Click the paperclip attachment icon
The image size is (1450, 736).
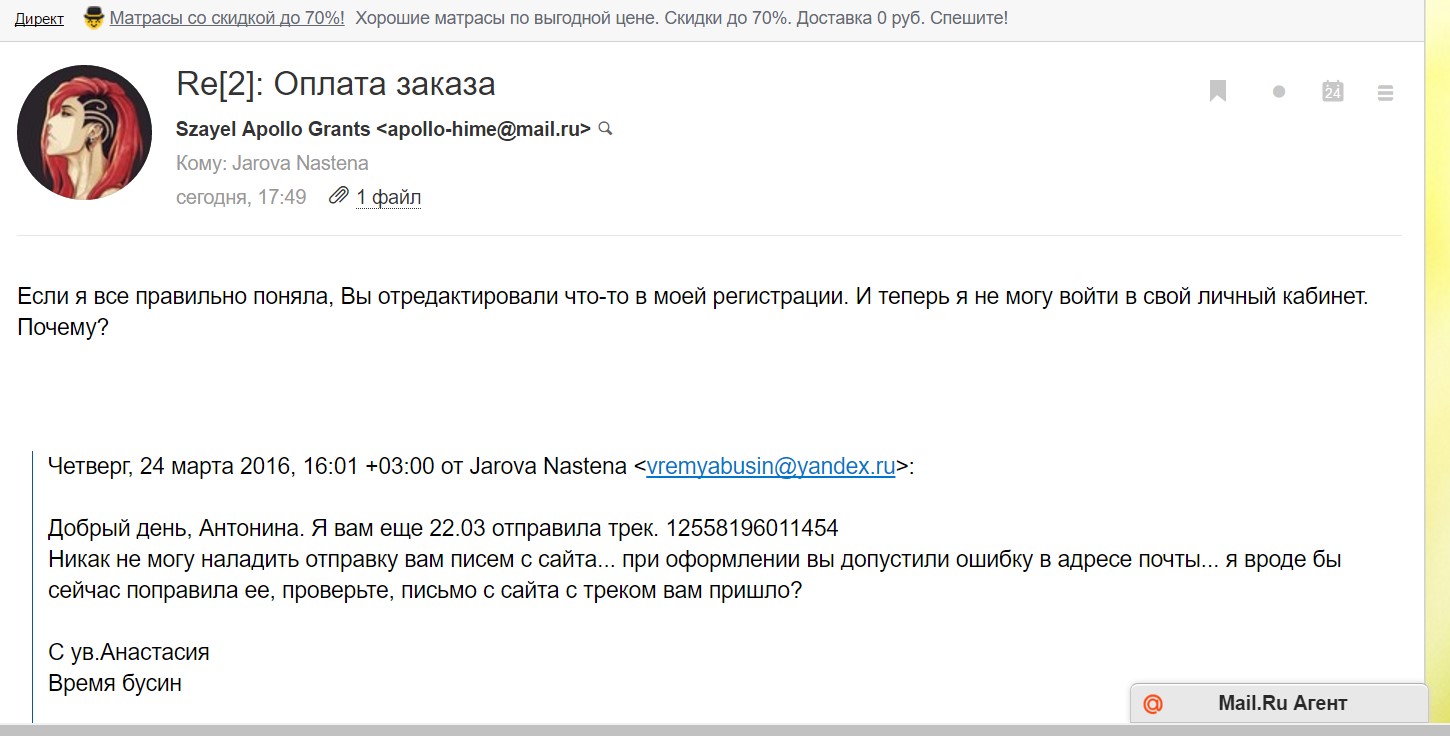[x=339, y=196]
